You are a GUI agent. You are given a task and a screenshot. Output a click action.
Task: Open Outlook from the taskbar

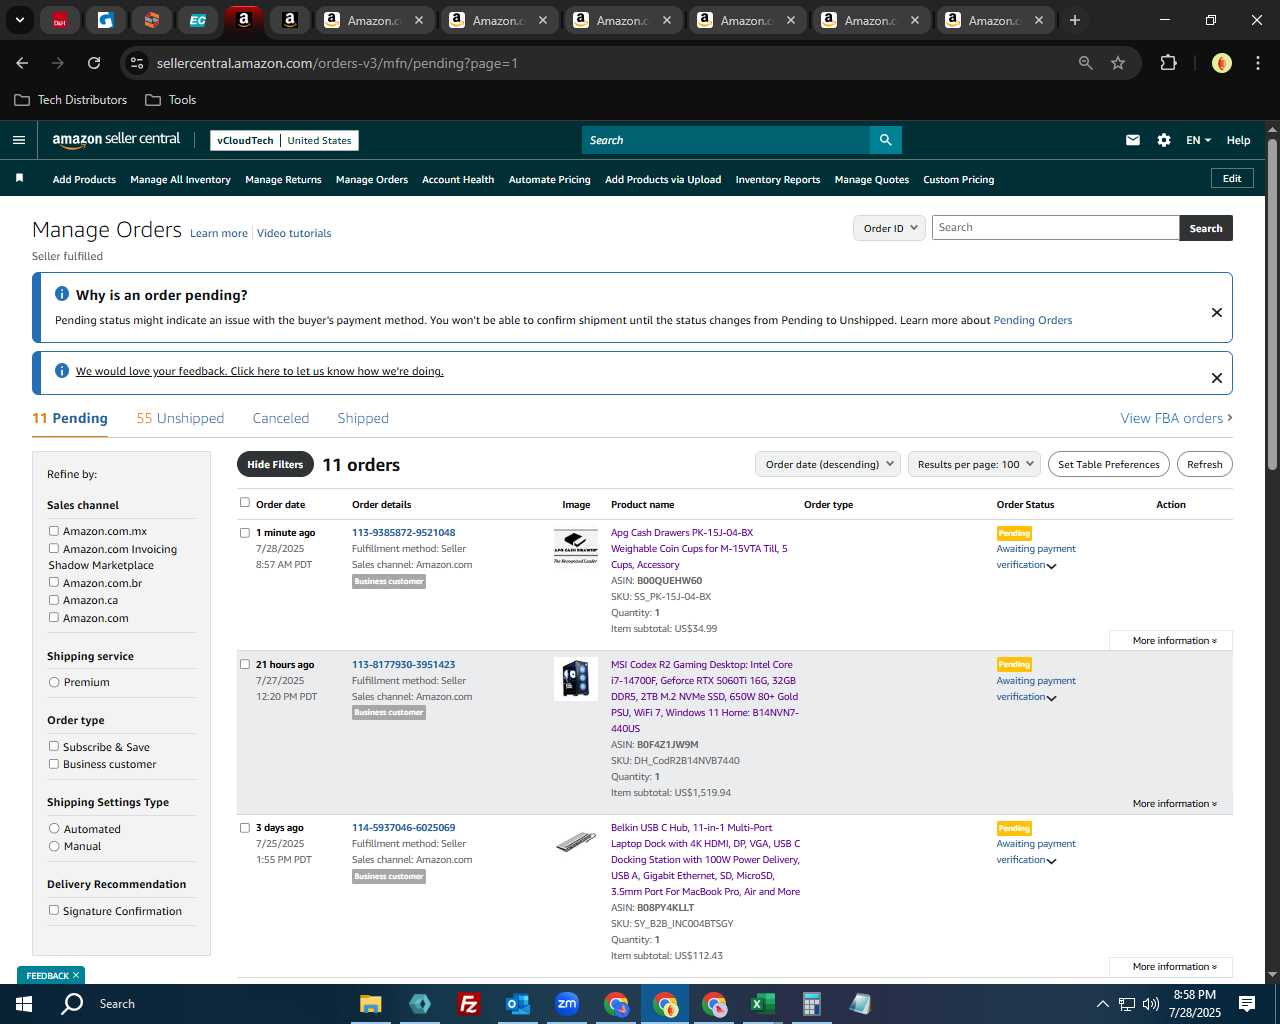(x=517, y=1004)
